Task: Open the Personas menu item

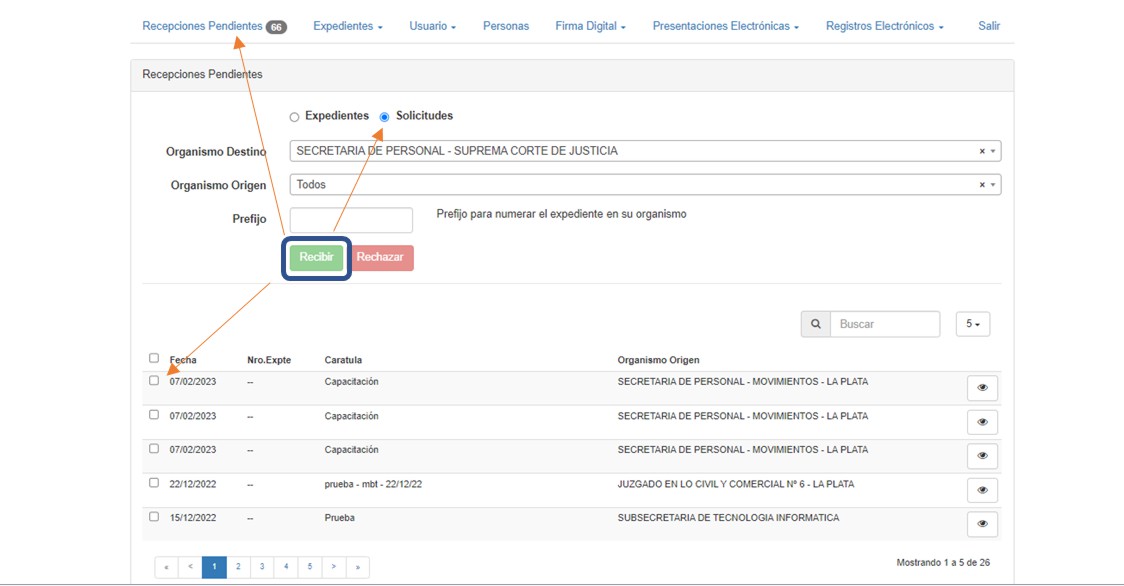Action: [x=505, y=26]
